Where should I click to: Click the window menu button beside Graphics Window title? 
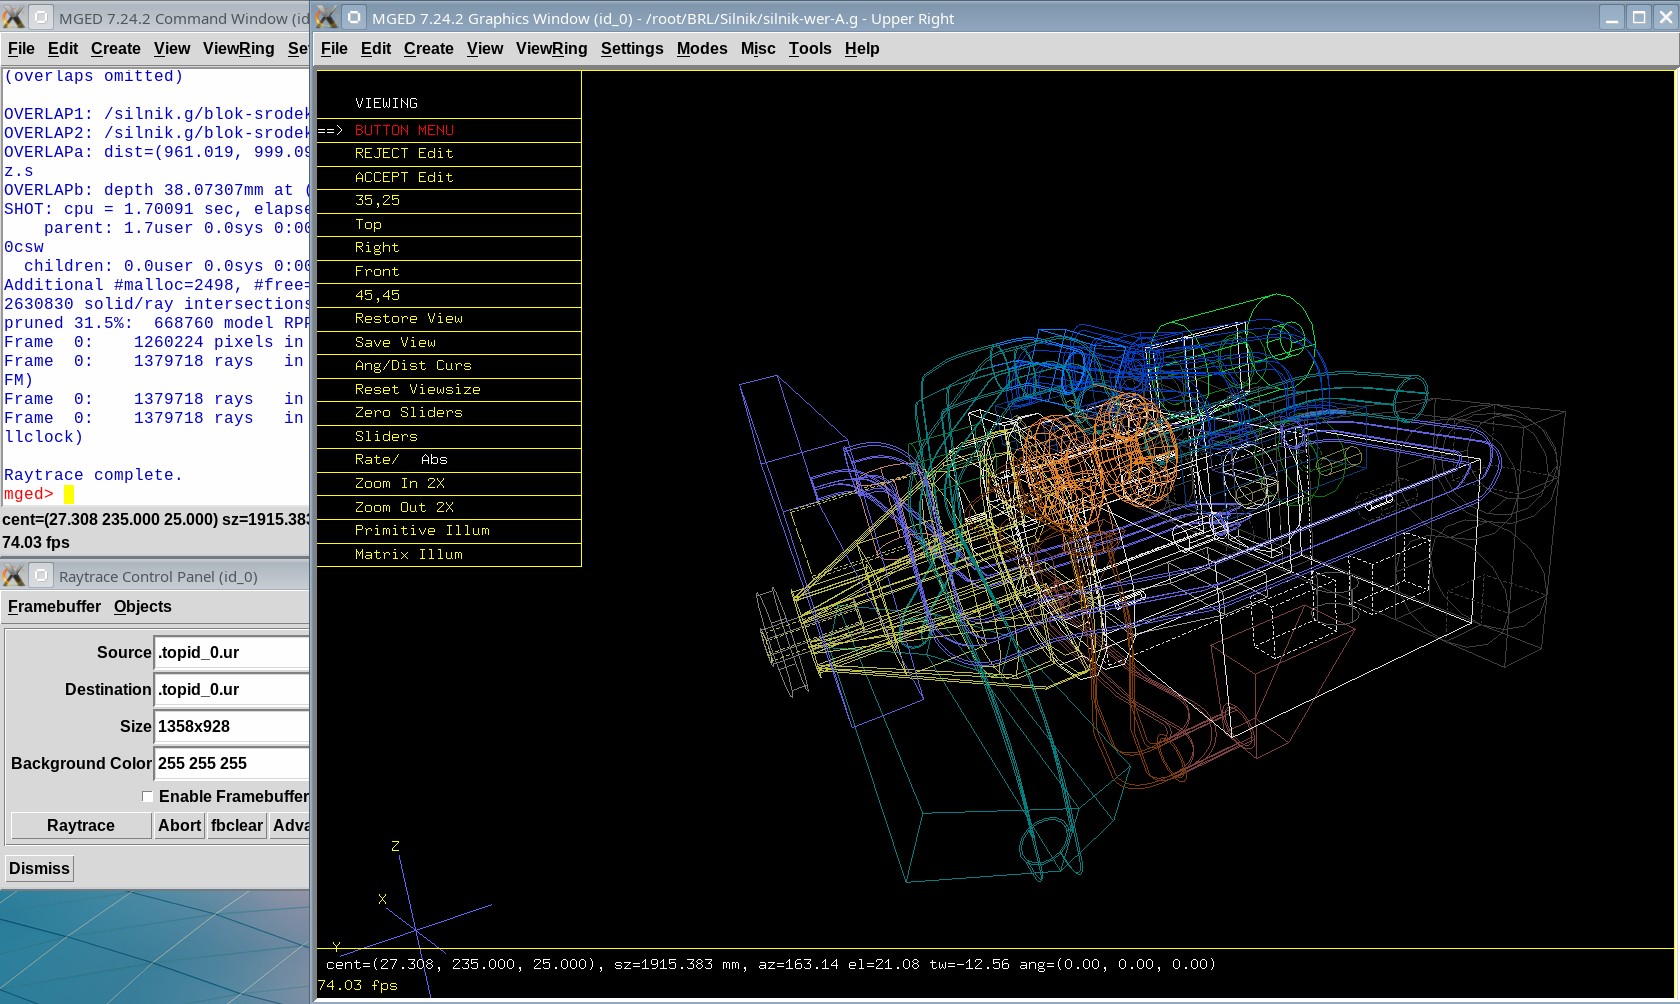tap(354, 18)
